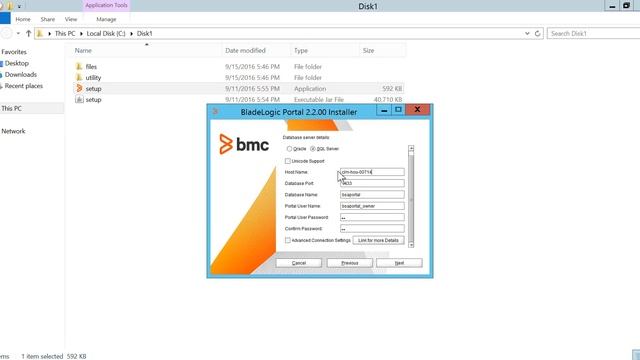Image resolution: width=640 pixels, height=360 pixels.
Task: Cancel the BladeLogic Portal installer
Action: point(299,263)
